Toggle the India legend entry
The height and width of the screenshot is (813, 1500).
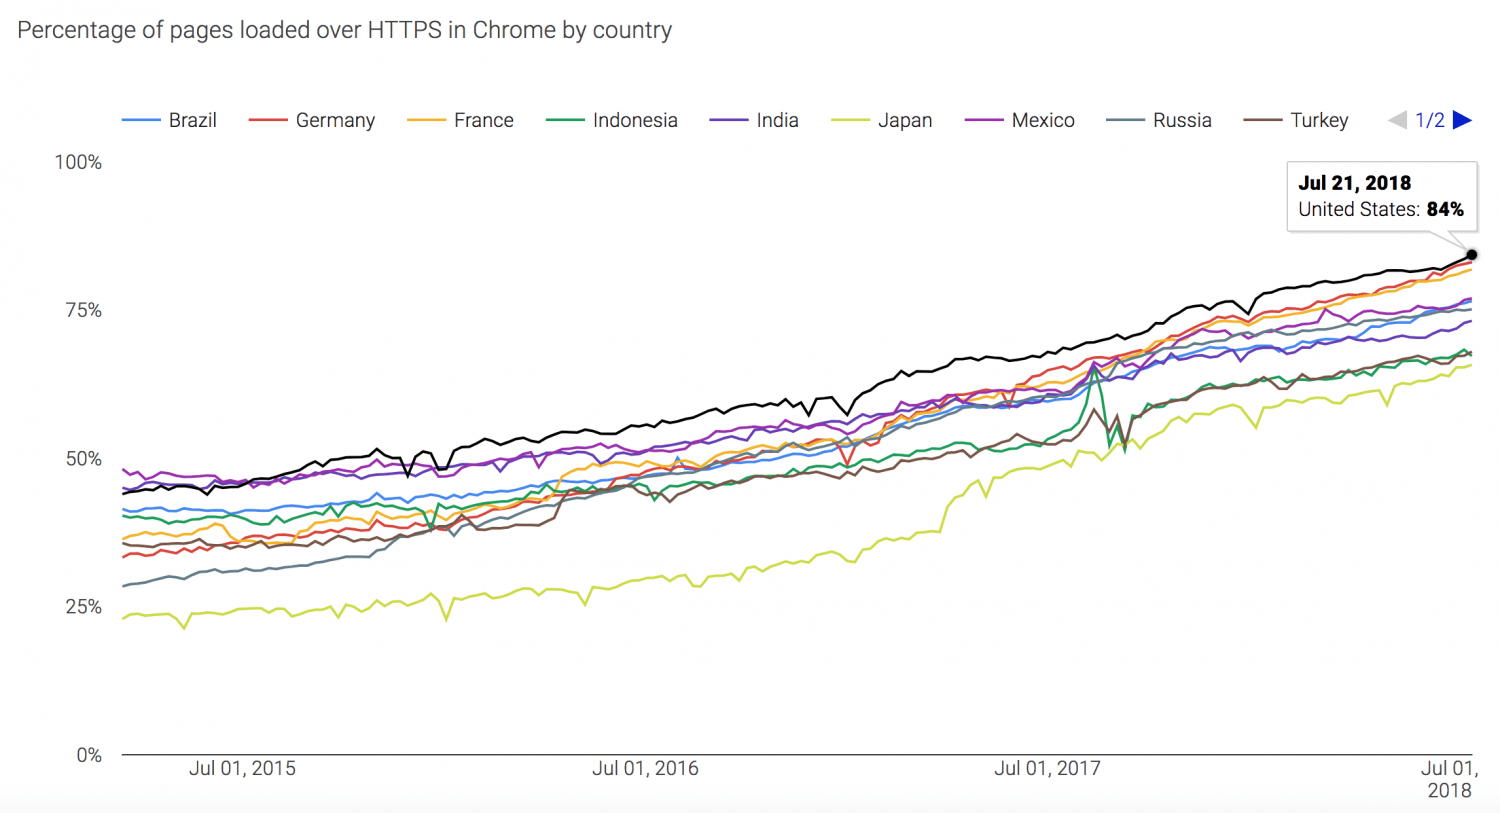(x=777, y=120)
